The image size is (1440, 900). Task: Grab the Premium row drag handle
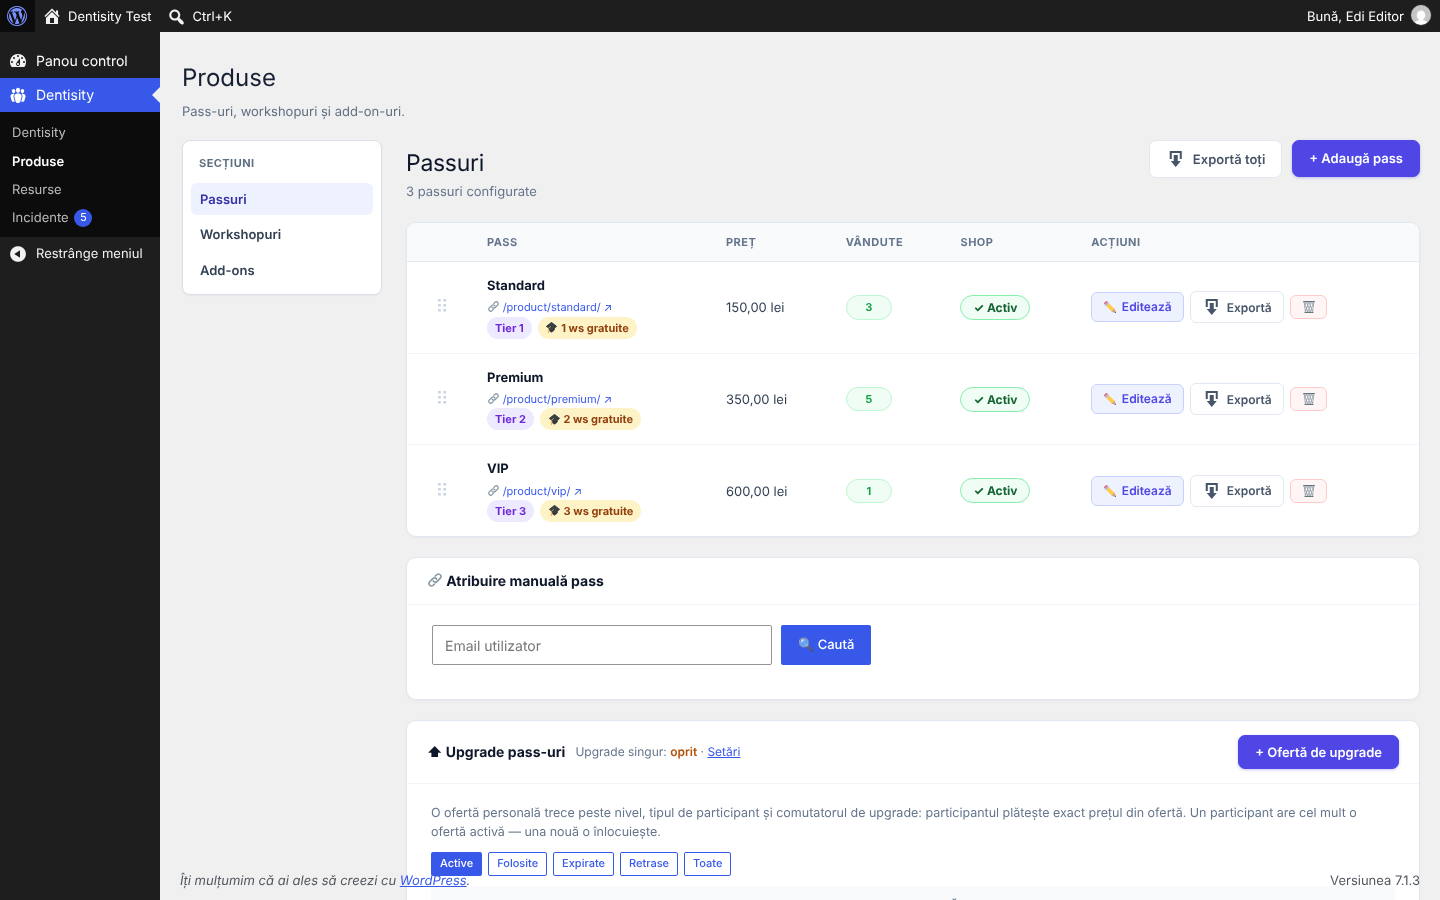(x=442, y=398)
